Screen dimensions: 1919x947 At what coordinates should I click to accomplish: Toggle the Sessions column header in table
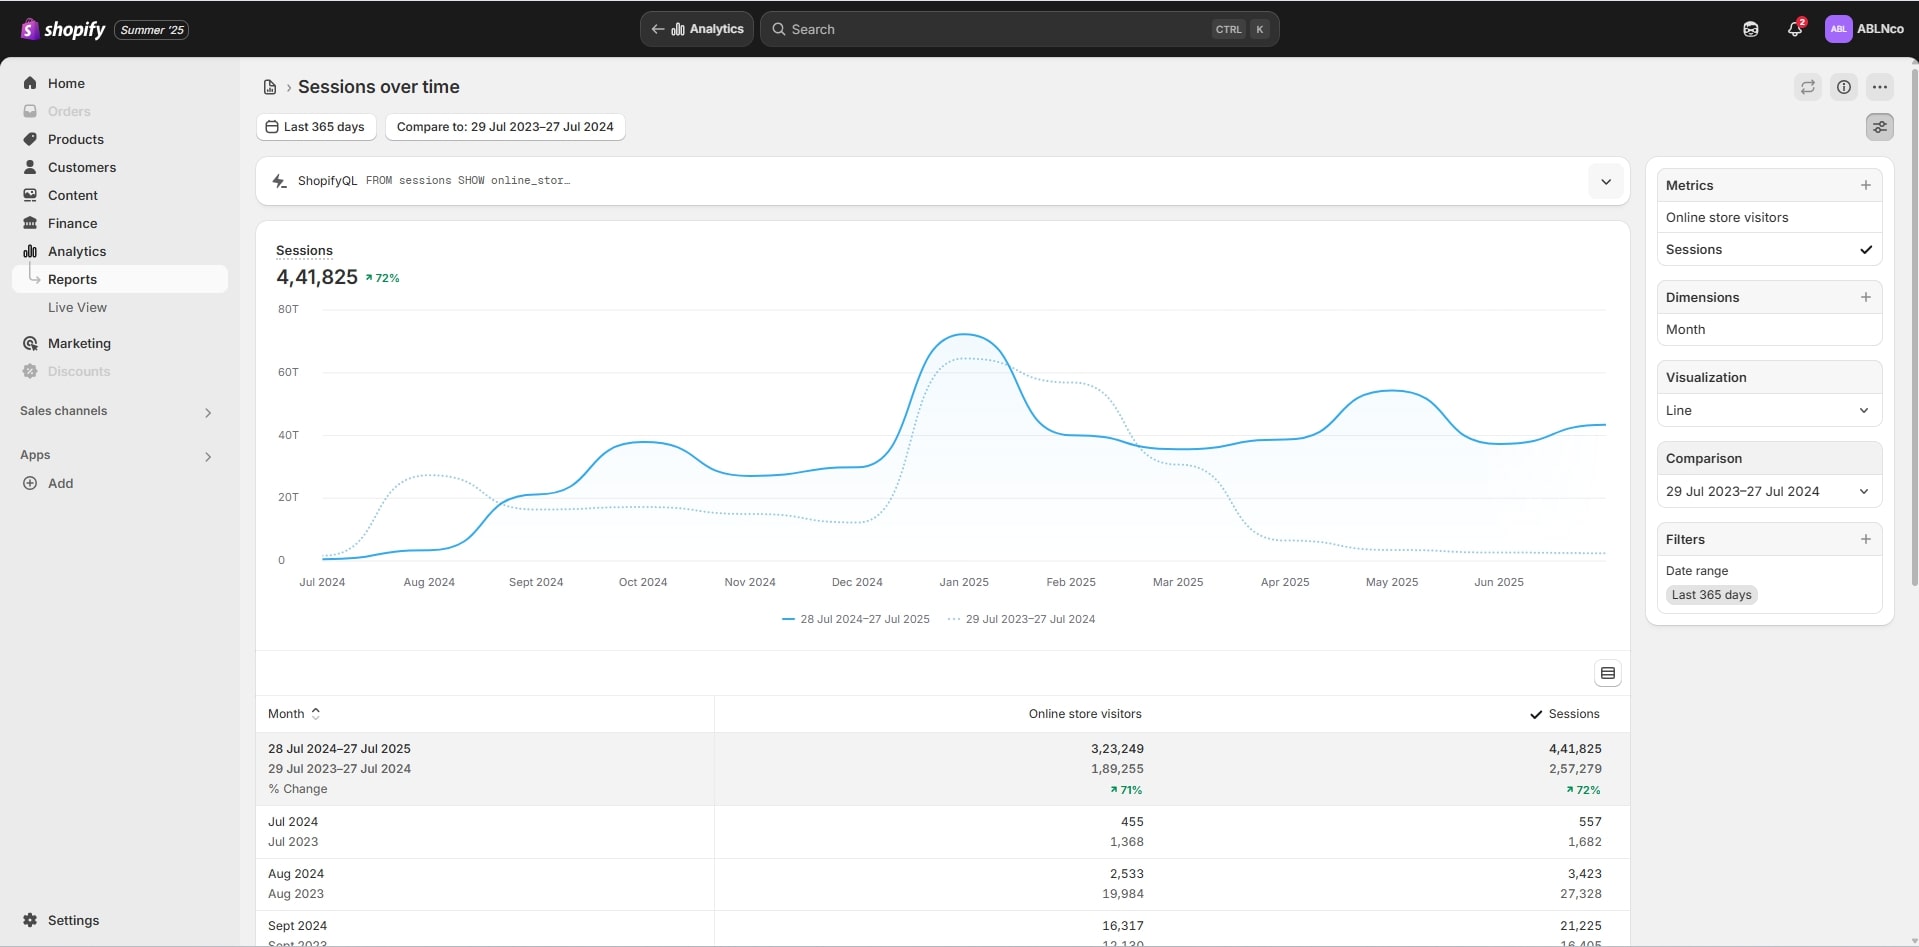(x=1565, y=714)
